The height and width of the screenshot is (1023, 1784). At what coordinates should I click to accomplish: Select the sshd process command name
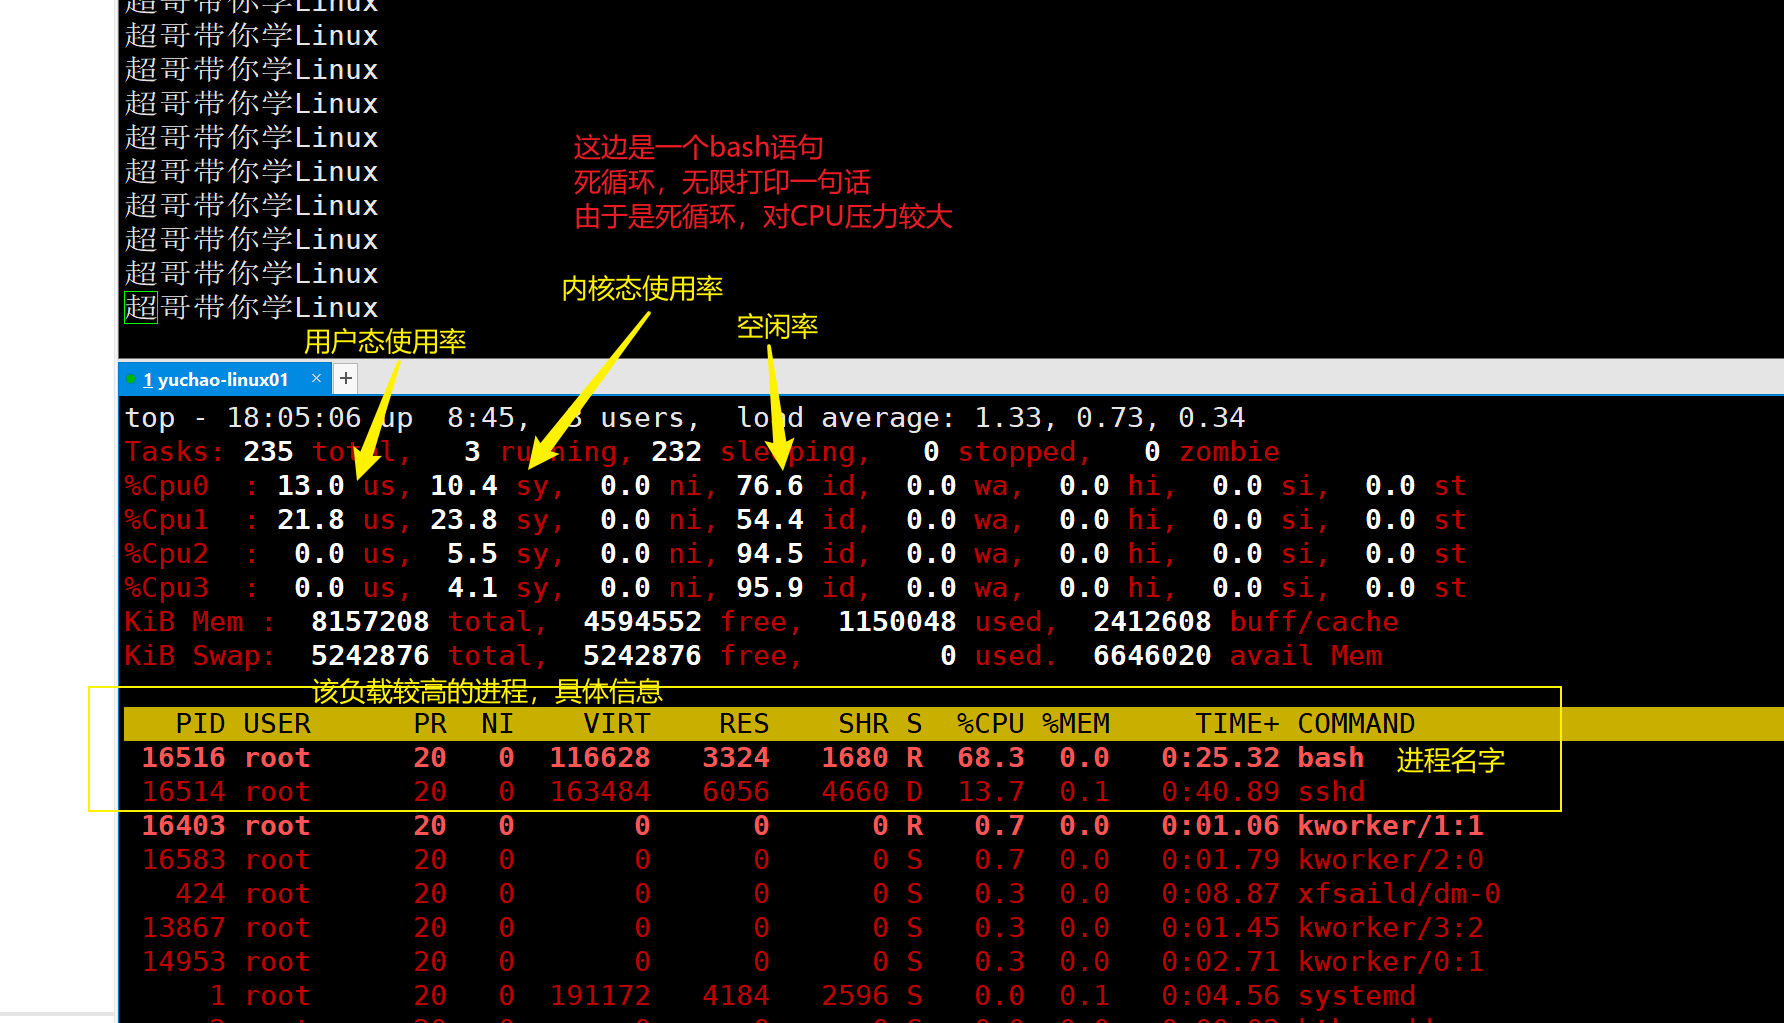pyautogui.click(x=1330, y=792)
